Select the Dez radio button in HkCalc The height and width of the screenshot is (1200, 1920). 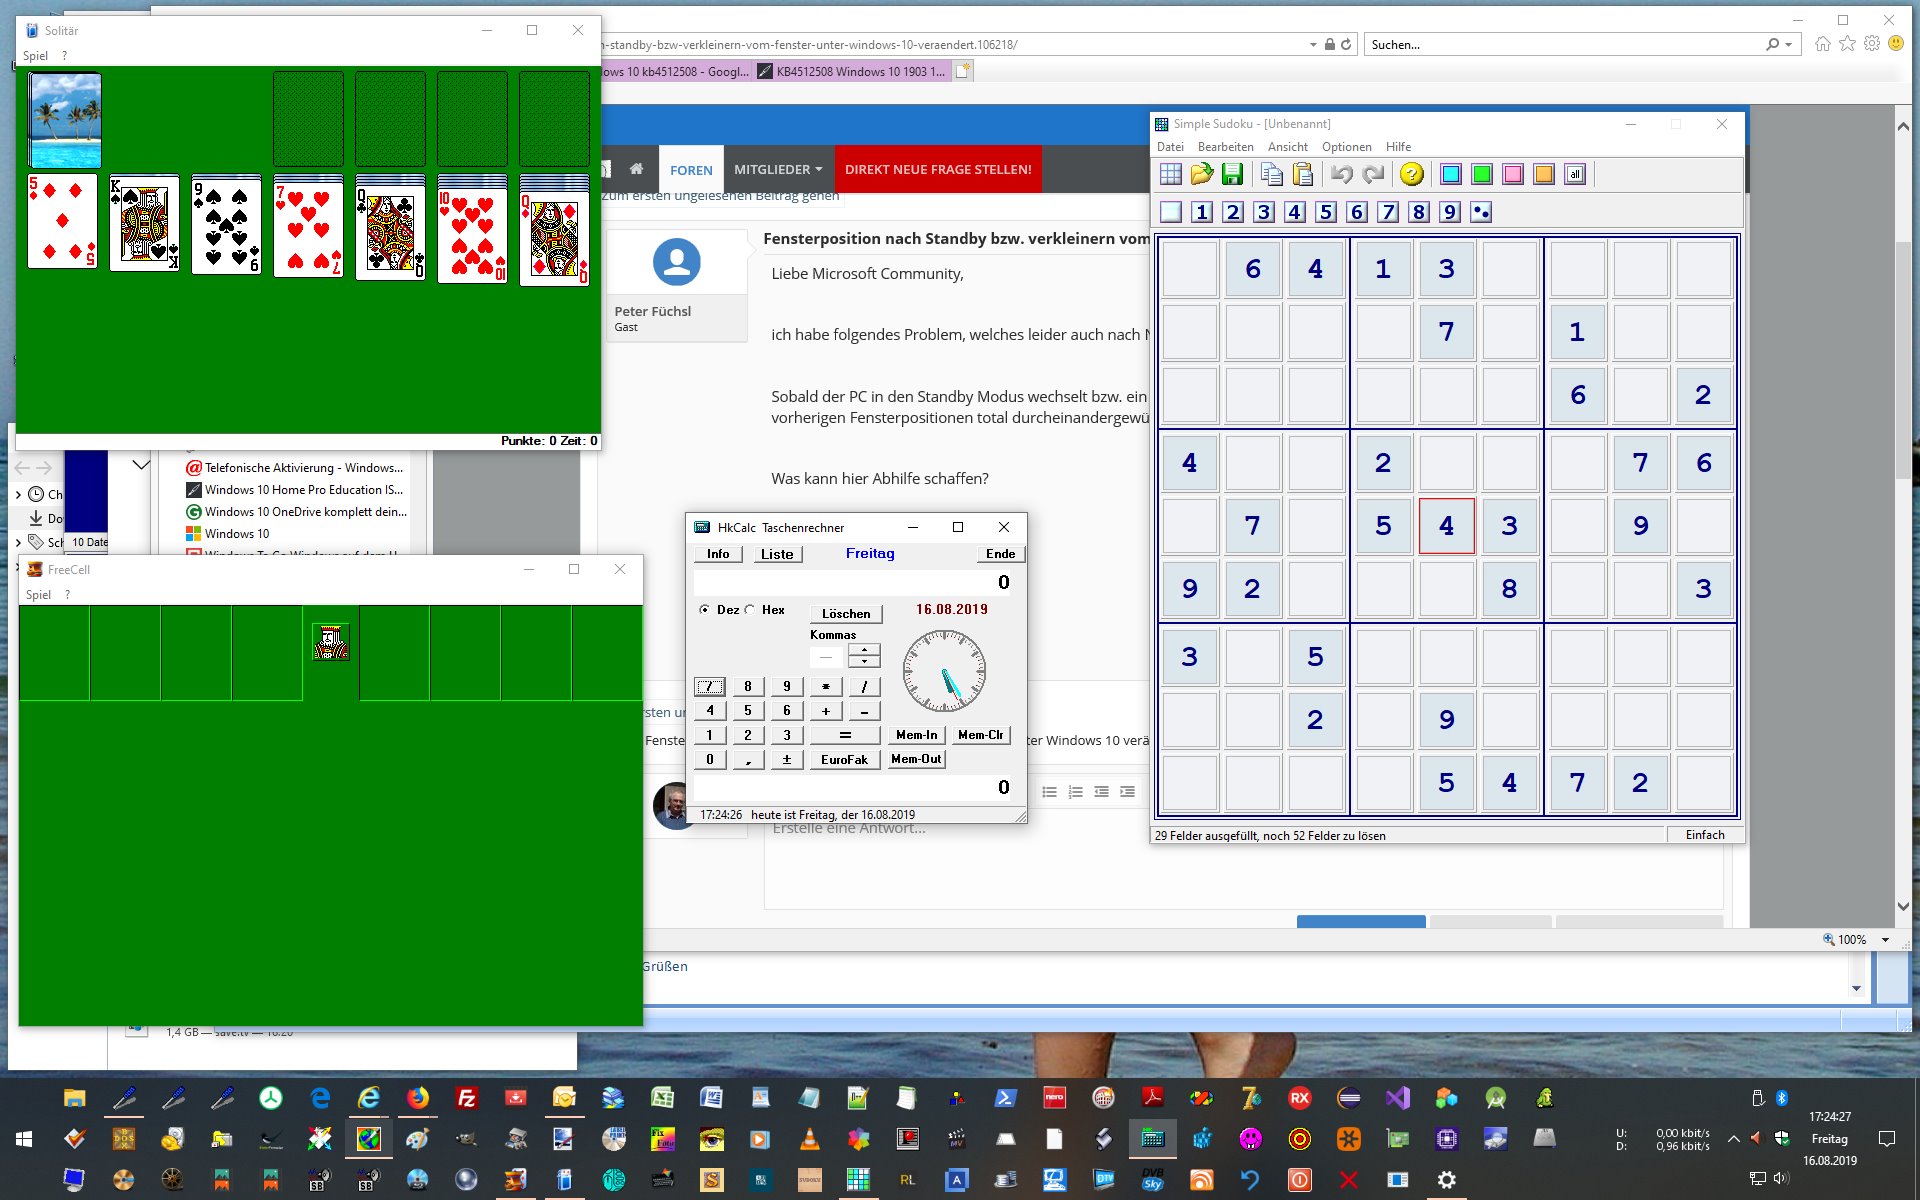coord(705,610)
